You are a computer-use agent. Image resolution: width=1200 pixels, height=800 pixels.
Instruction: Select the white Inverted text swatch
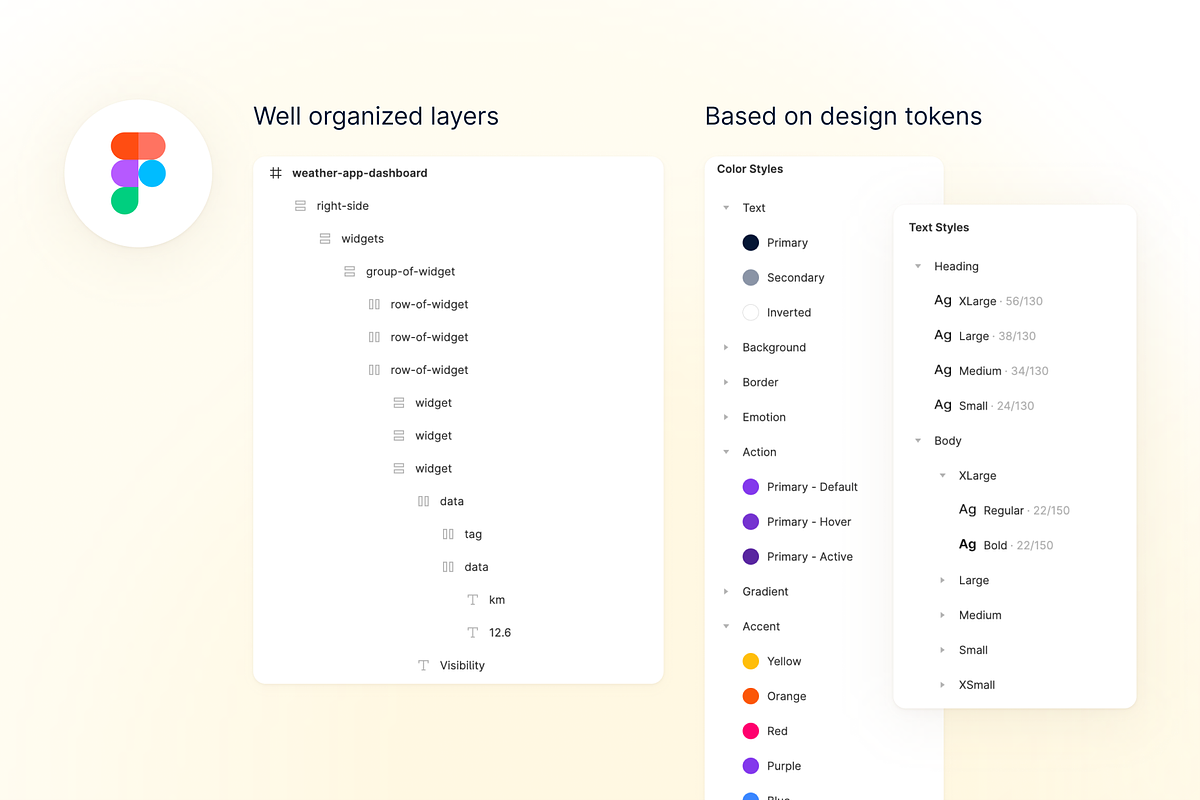point(751,313)
